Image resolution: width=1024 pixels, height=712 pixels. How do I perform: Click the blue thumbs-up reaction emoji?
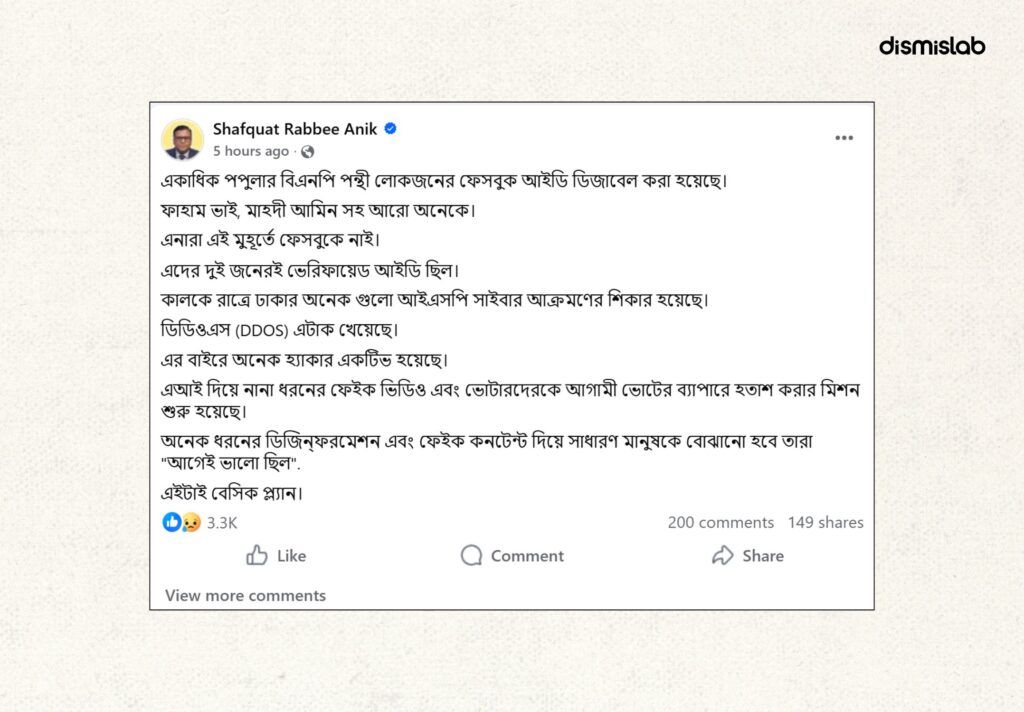tap(172, 522)
